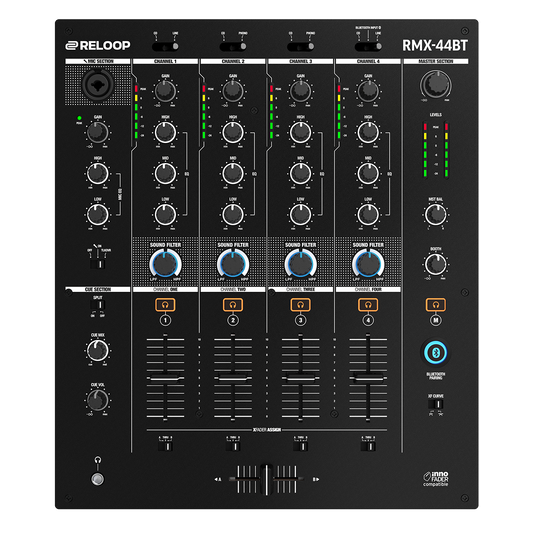Click the Channel 4 Gain knob
533x533 pixels.
368,91
